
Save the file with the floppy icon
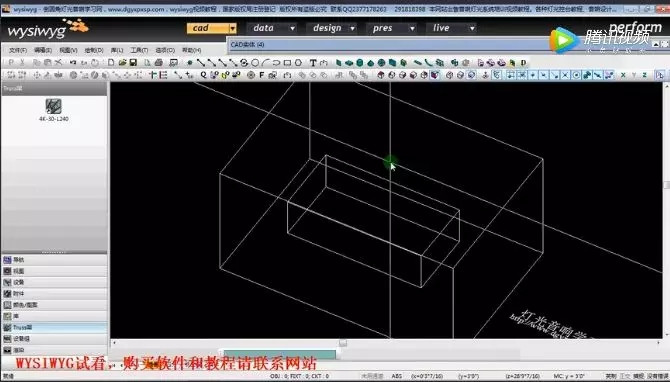point(133,63)
